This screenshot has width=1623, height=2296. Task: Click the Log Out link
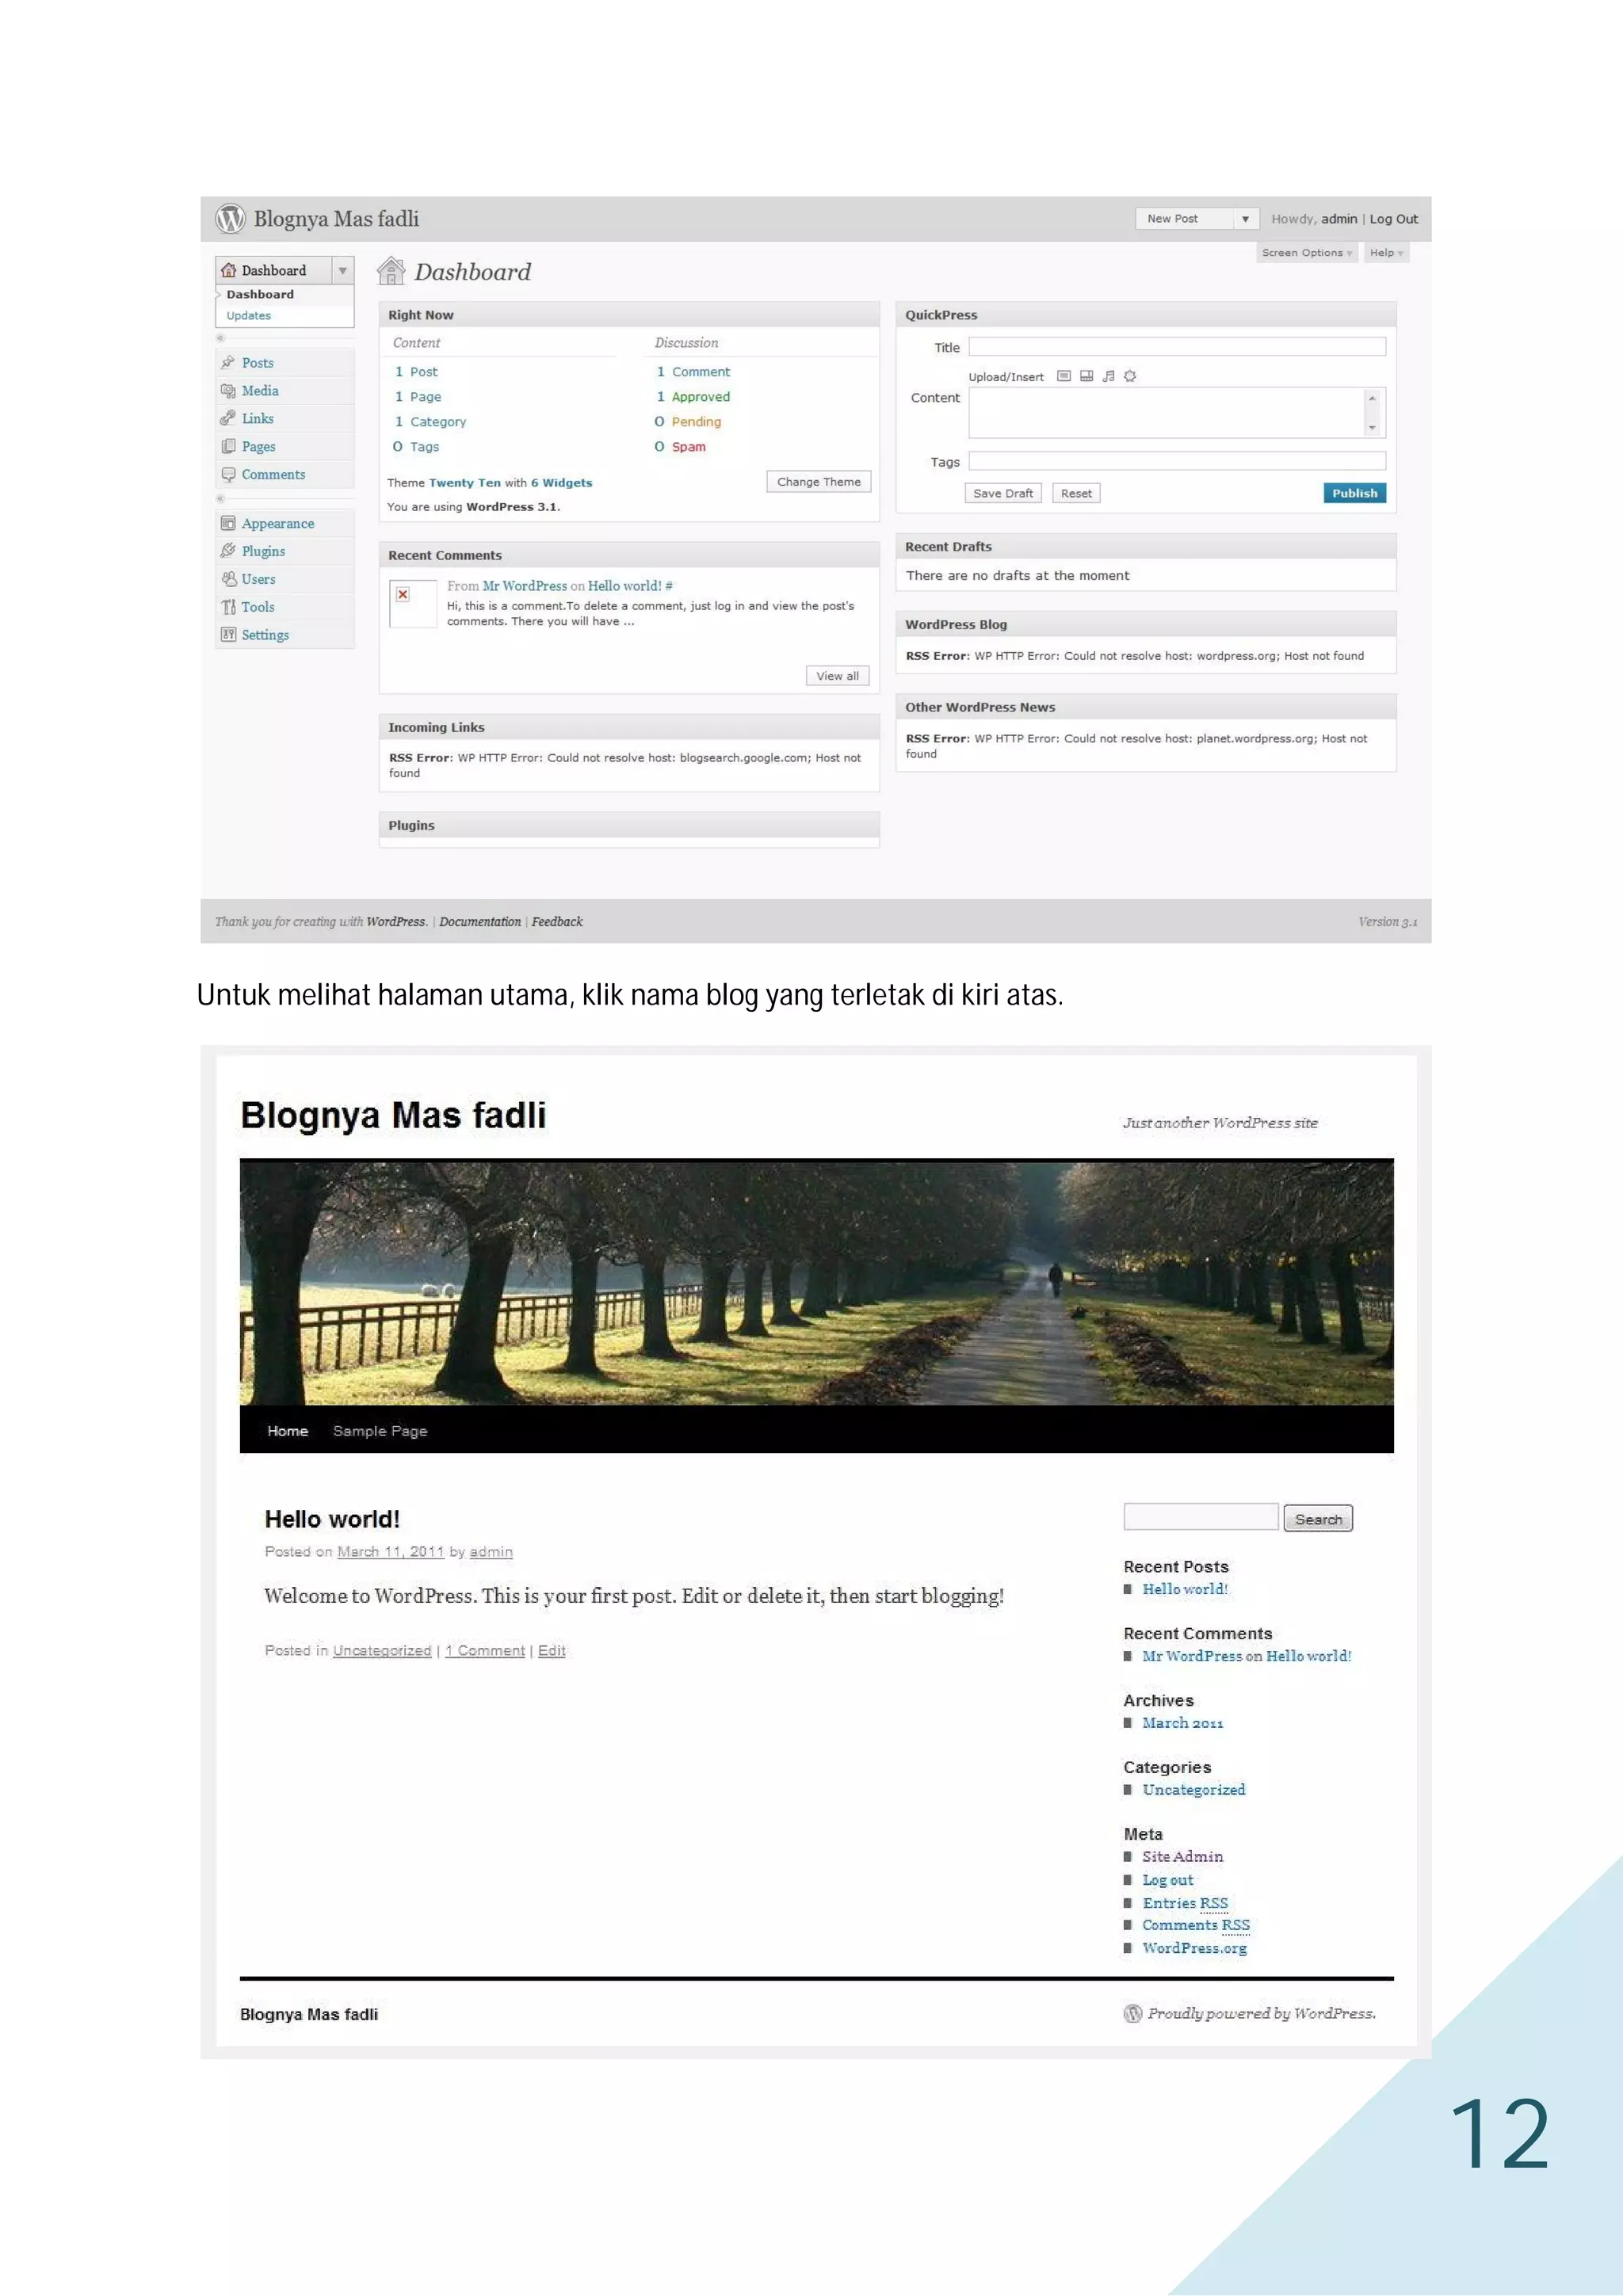tap(1393, 219)
